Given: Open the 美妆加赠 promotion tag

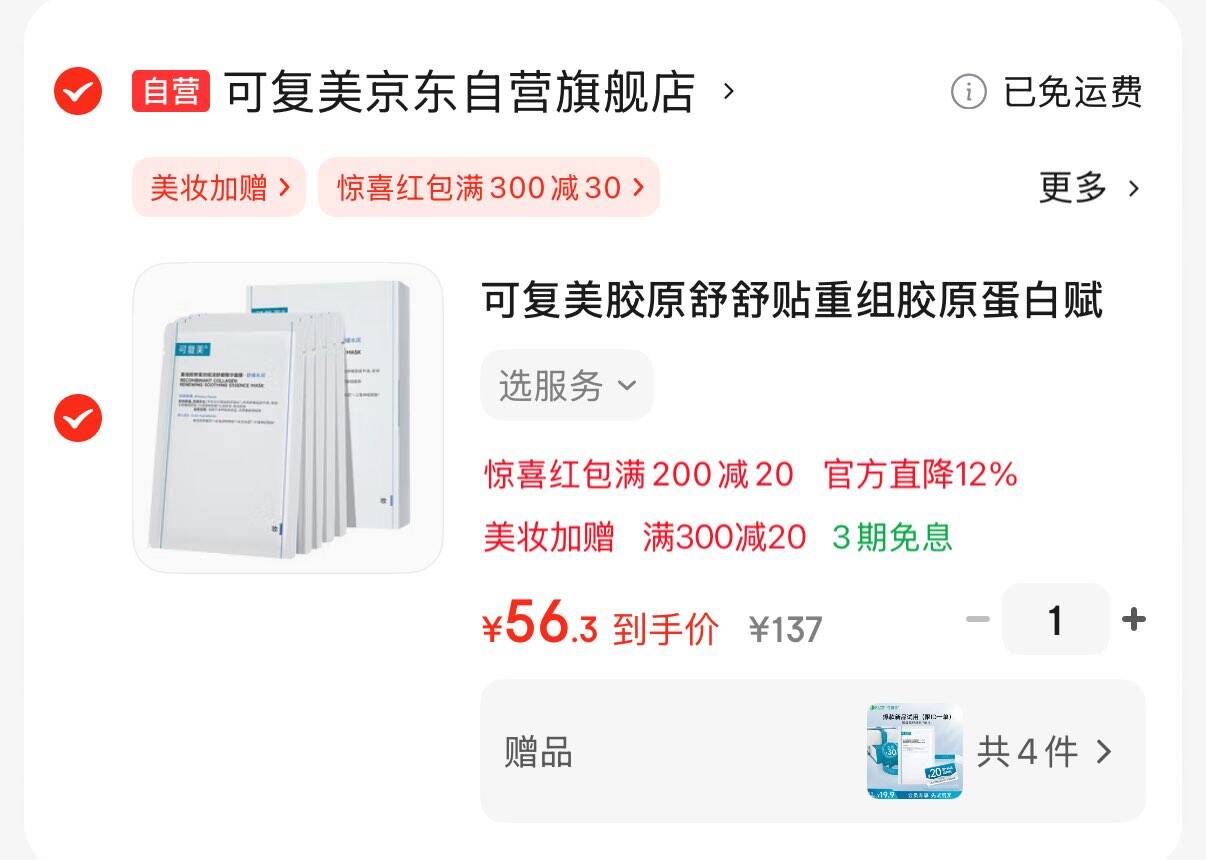Looking at the screenshot, I should pyautogui.click(x=219, y=187).
